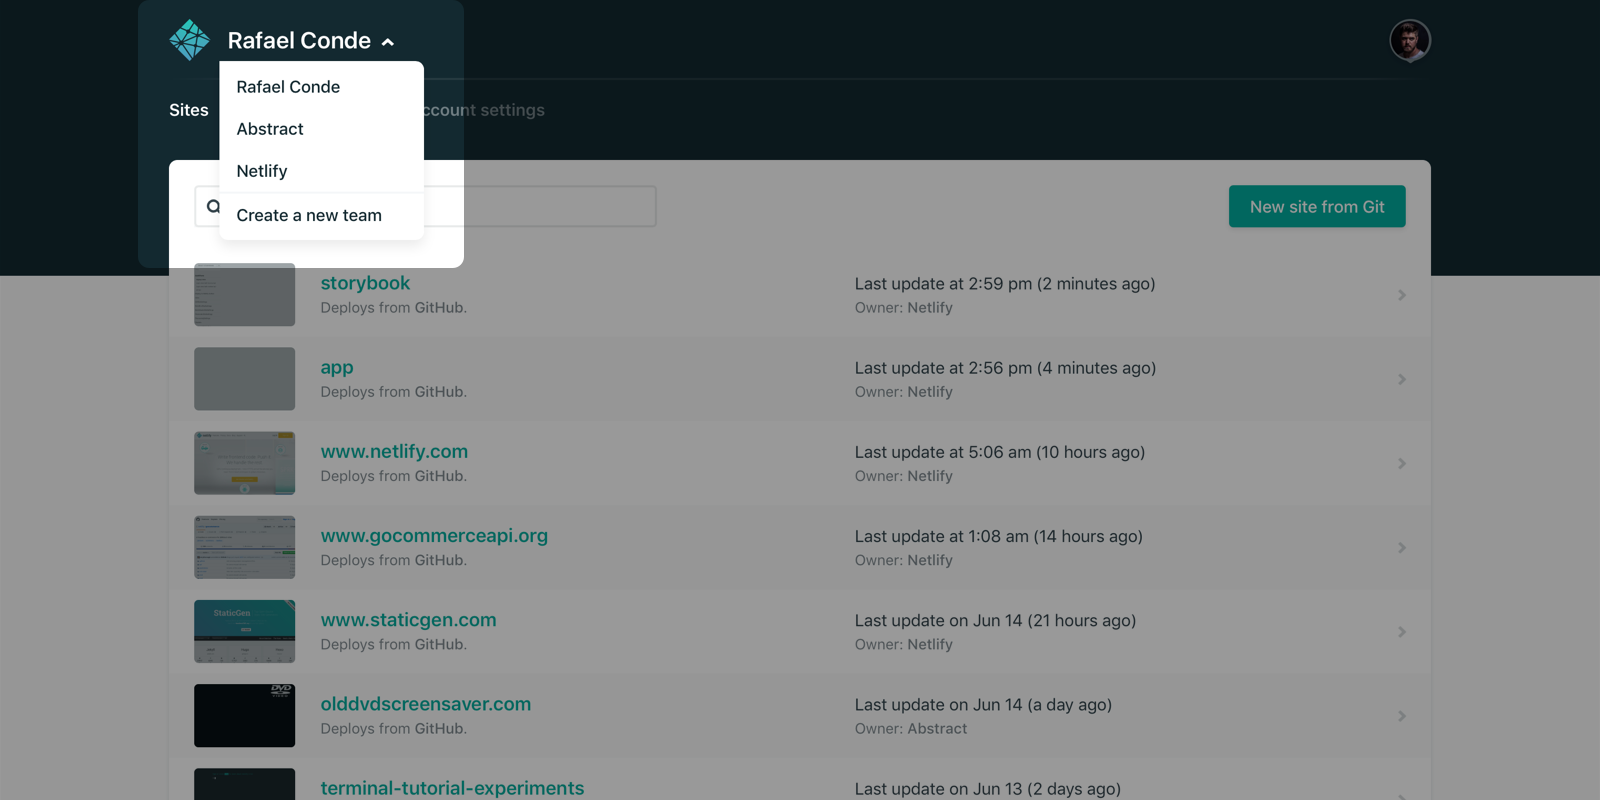Expand storybook row via chevron arrow

(1401, 295)
